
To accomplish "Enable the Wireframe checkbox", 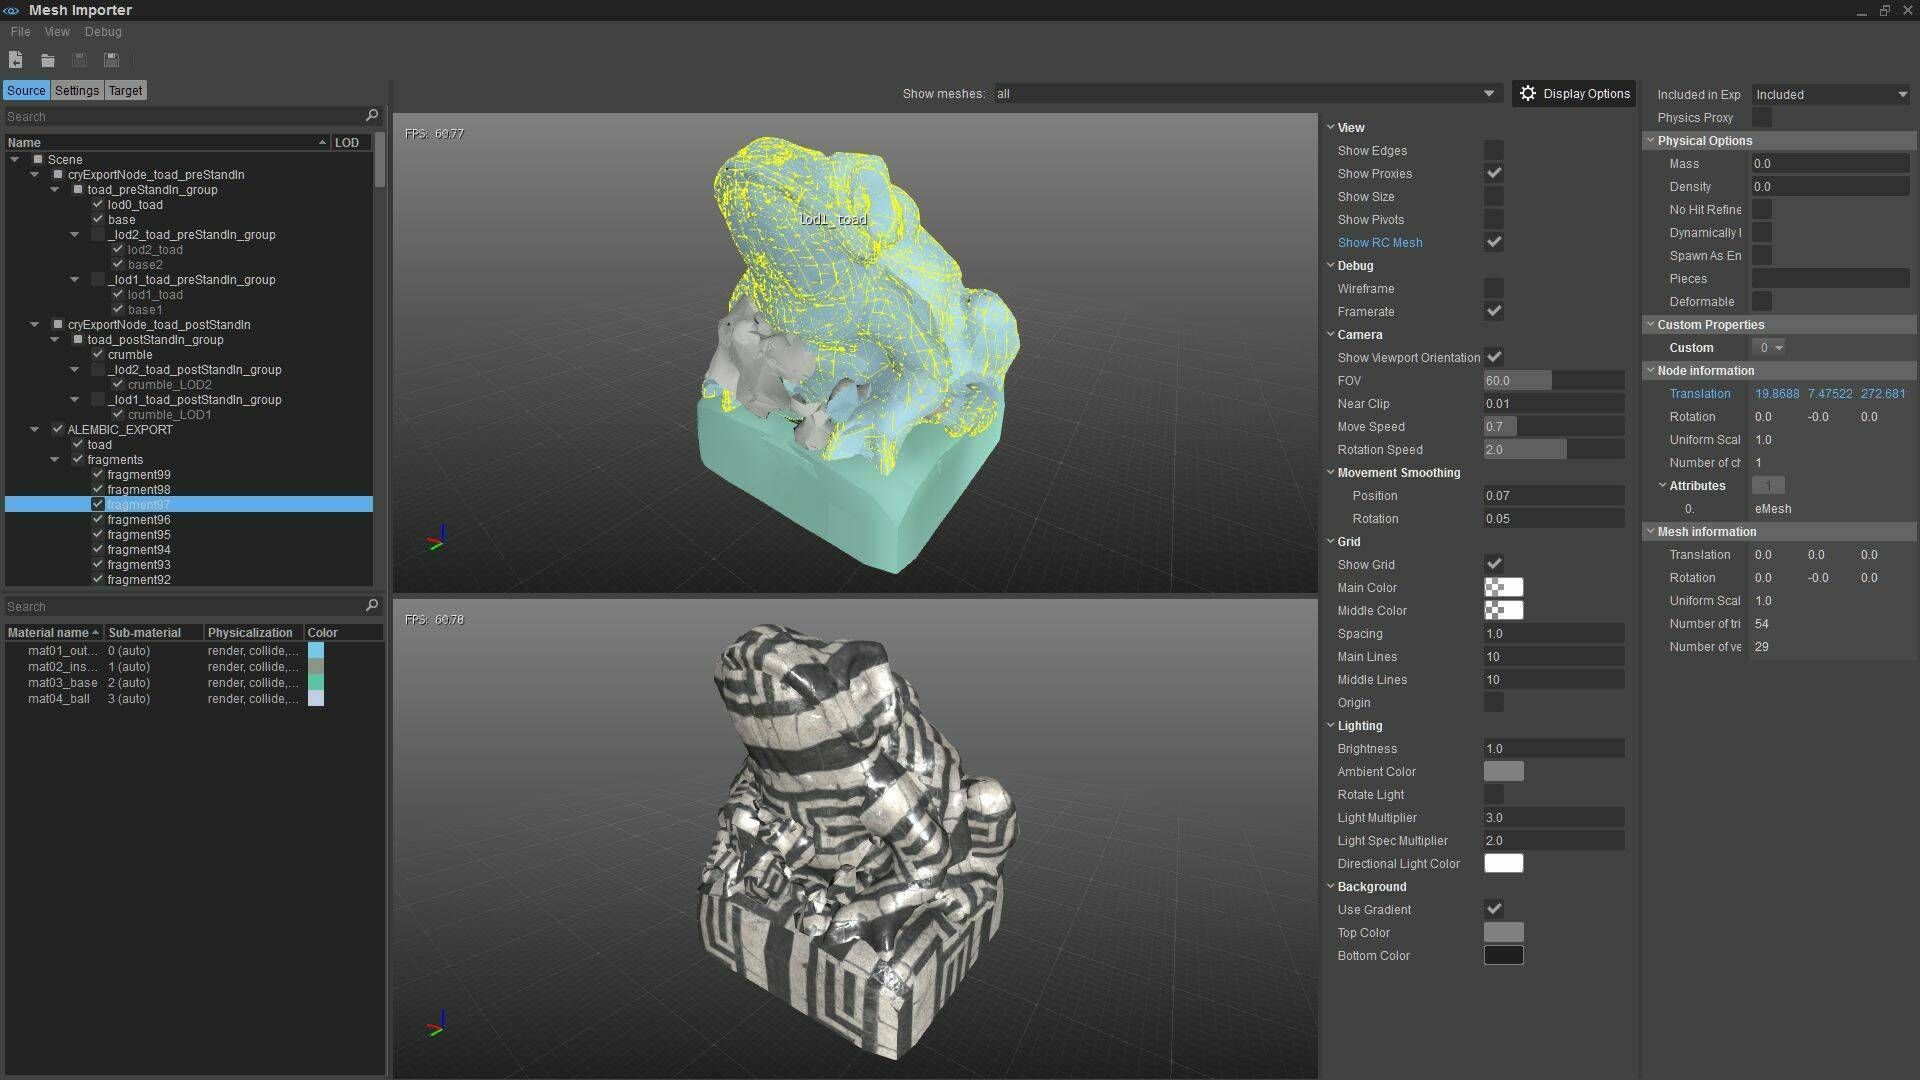I will (x=1494, y=288).
